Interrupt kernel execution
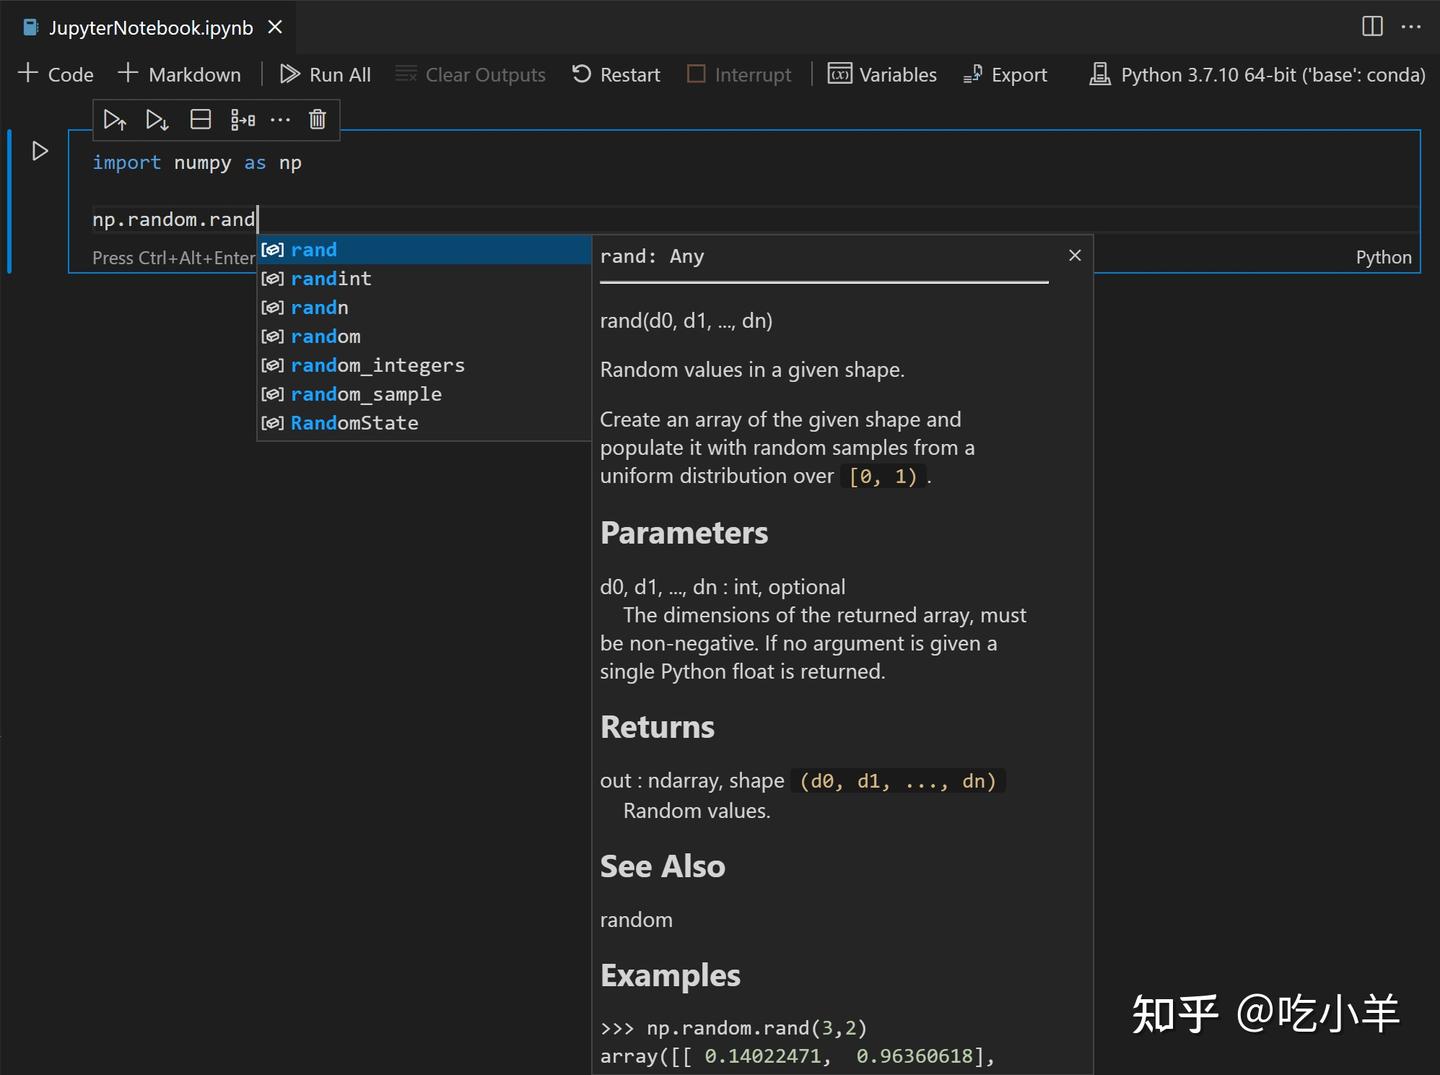1440x1075 pixels. 738,74
